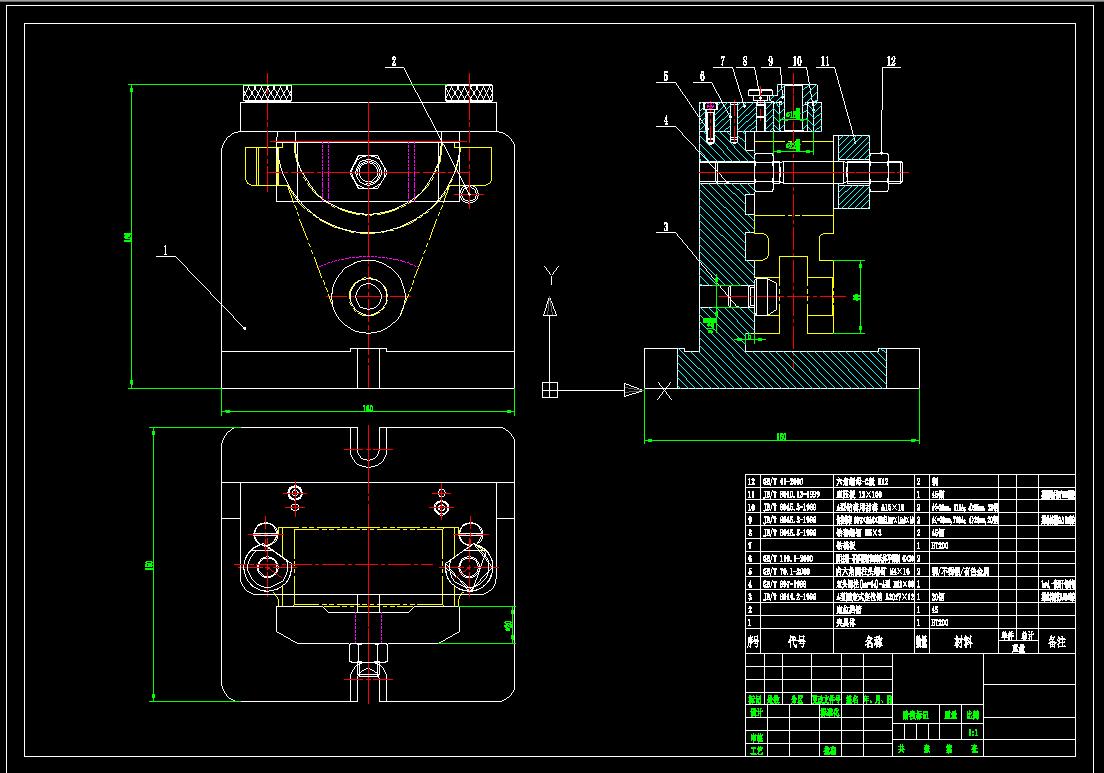Select part balloon number 8
Viewport: 1104px width, 773px height.
[x=745, y=61]
